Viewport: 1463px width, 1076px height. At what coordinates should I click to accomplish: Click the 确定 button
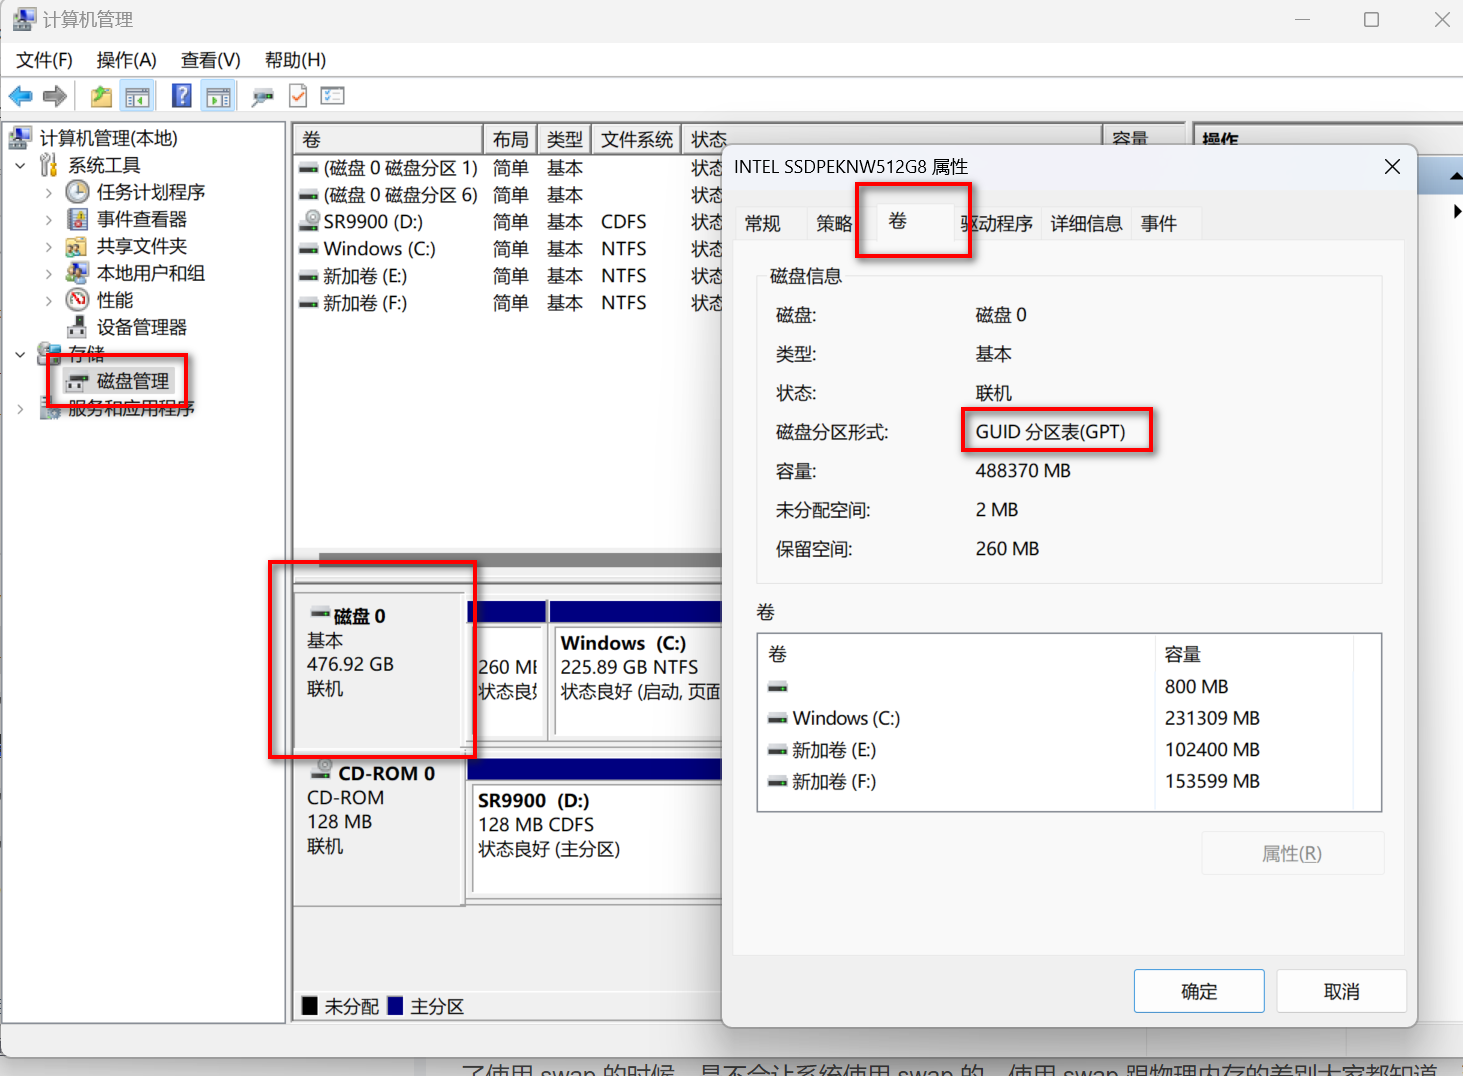[1198, 991]
